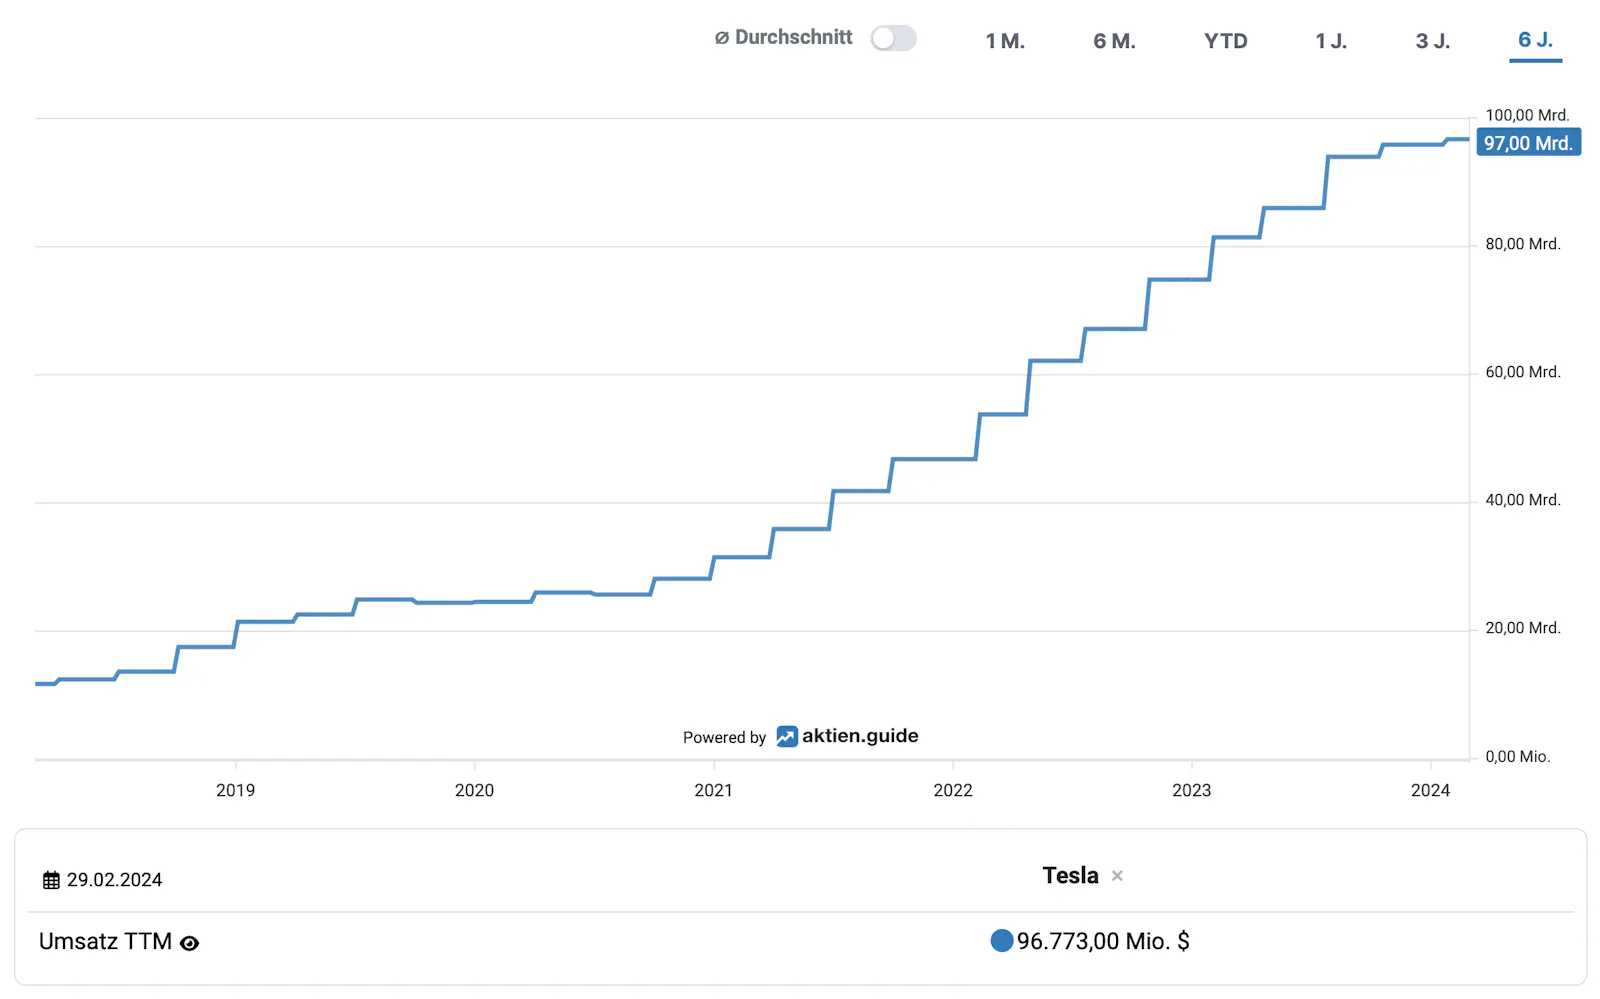The image size is (1600, 999).
Task: Click the 2023 x-axis label
Action: point(1191,790)
